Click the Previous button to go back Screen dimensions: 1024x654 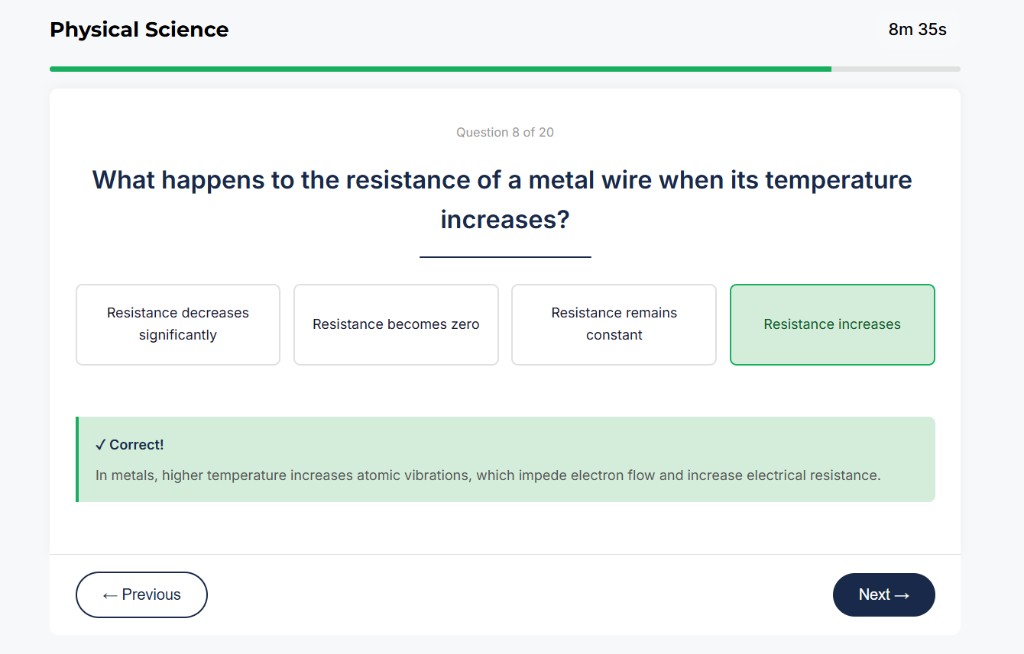141,594
